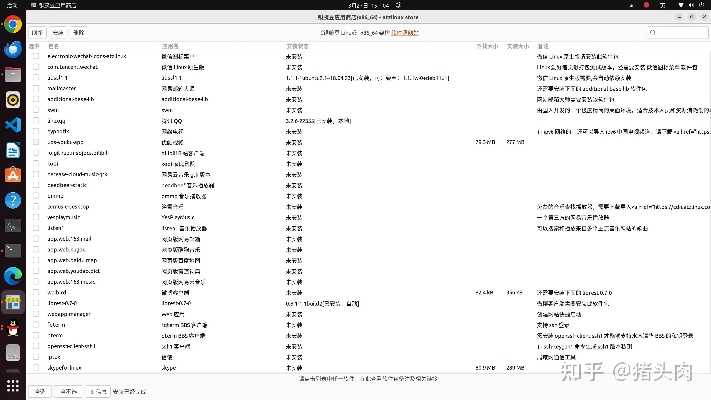Select the linuxqq package name

pos(57,121)
